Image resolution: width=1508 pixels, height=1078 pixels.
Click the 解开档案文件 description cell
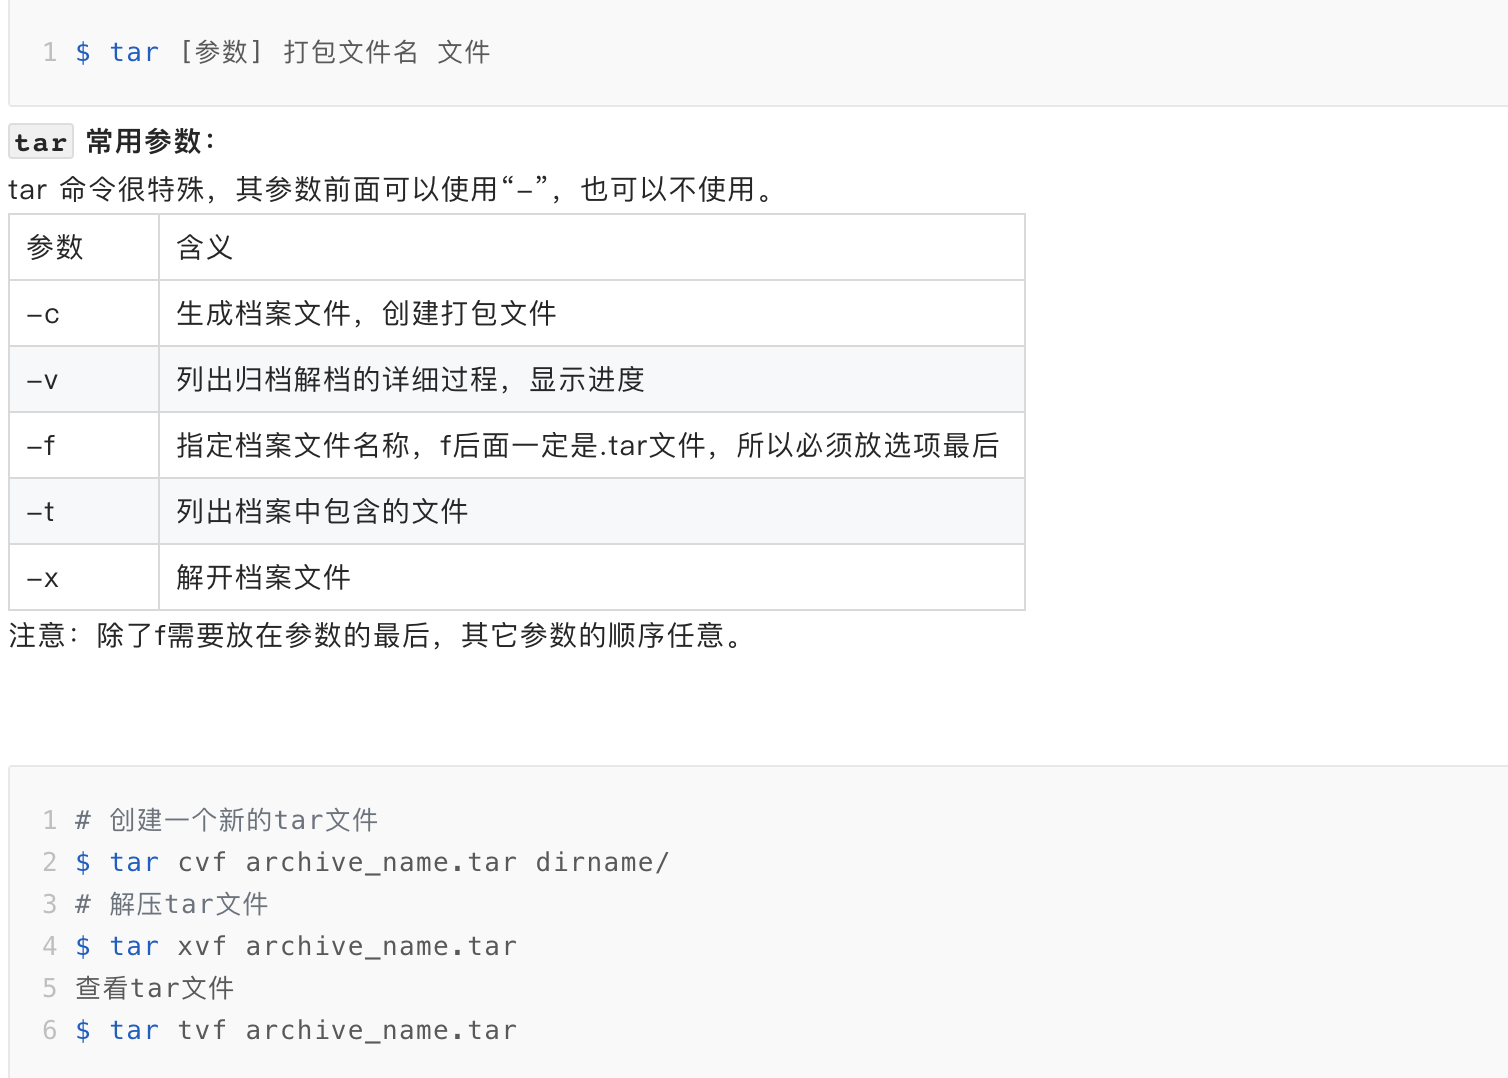pyautogui.click(x=592, y=577)
